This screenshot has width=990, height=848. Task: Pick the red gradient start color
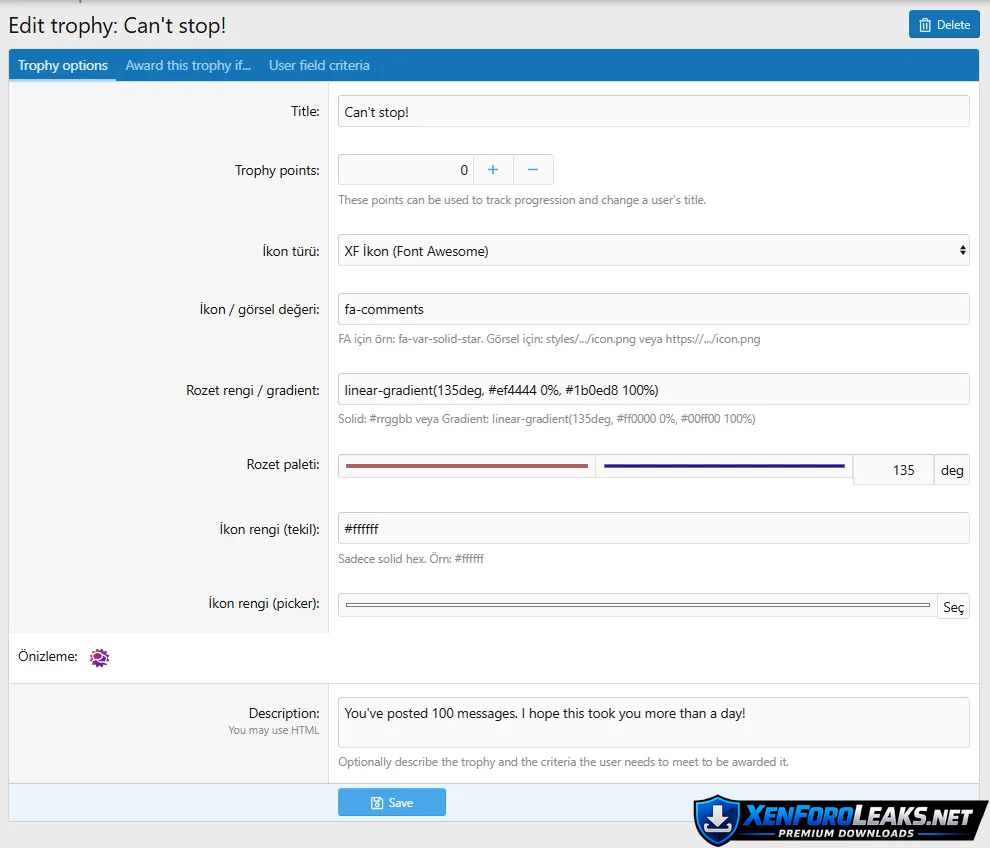coord(466,466)
